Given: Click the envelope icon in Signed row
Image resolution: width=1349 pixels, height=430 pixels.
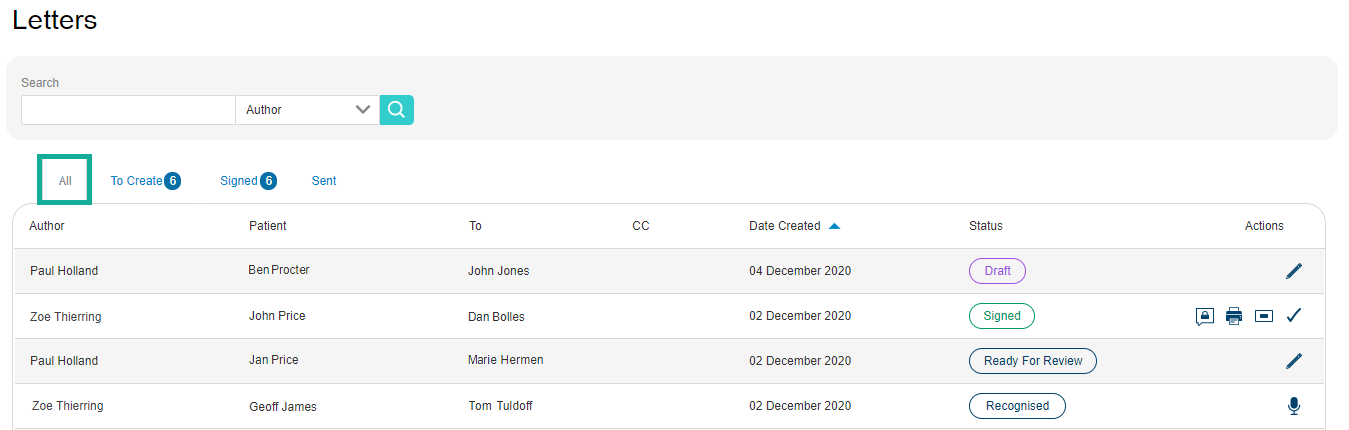Looking at the screenshot, I should (x=1264, y=316).
